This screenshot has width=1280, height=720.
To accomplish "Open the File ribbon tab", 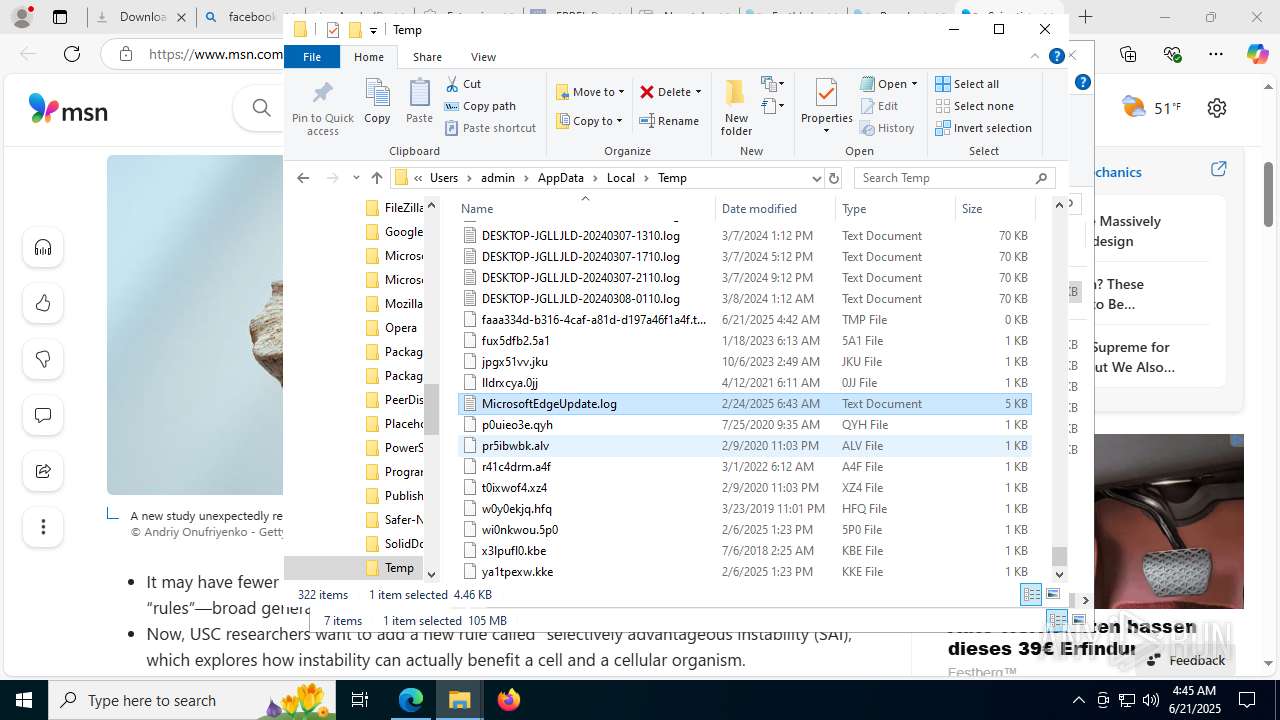I will coord(312,57).
